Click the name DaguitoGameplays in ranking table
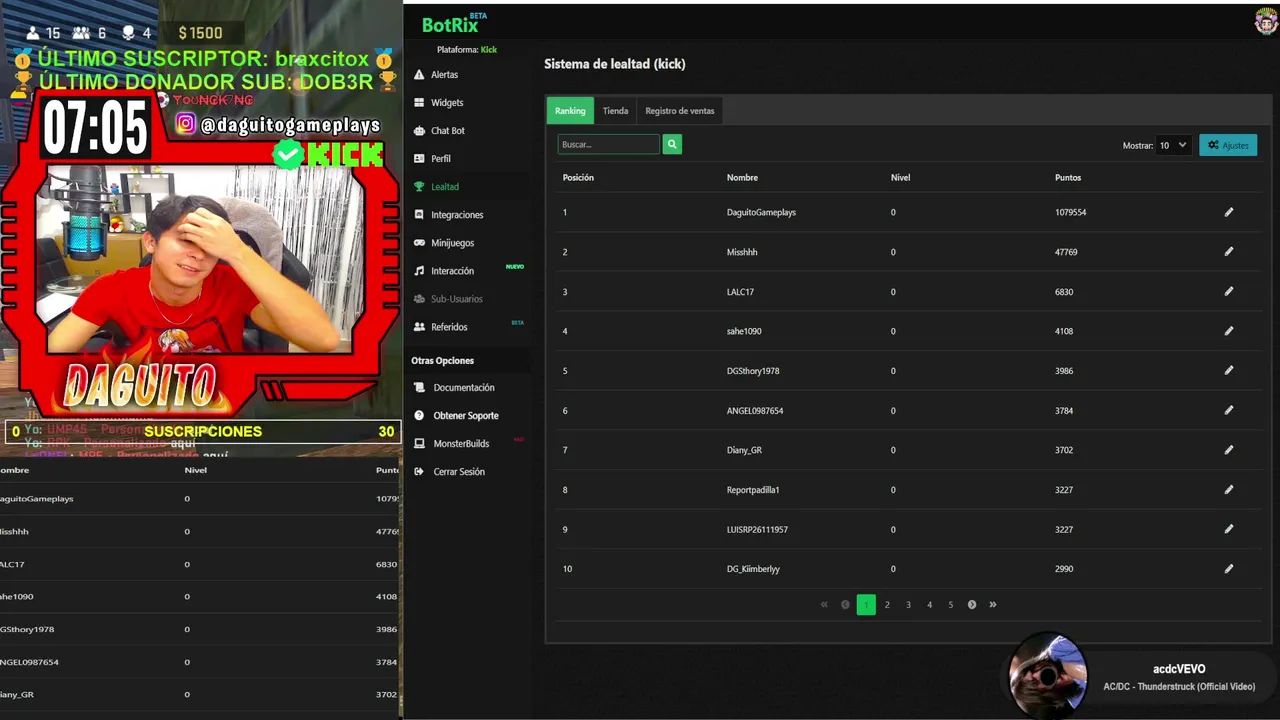Viewport: 1280px width, 720px height. tap(761, 212)
